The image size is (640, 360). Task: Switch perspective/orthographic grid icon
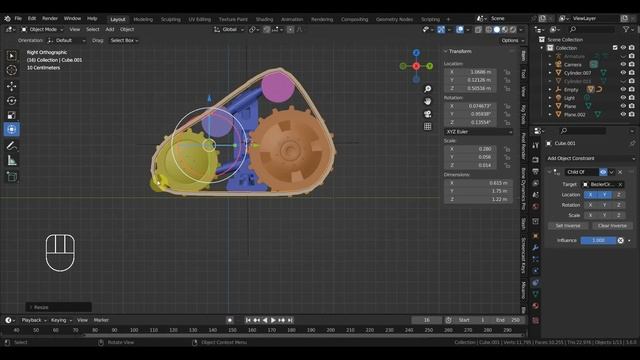click(x=427, y=127)
